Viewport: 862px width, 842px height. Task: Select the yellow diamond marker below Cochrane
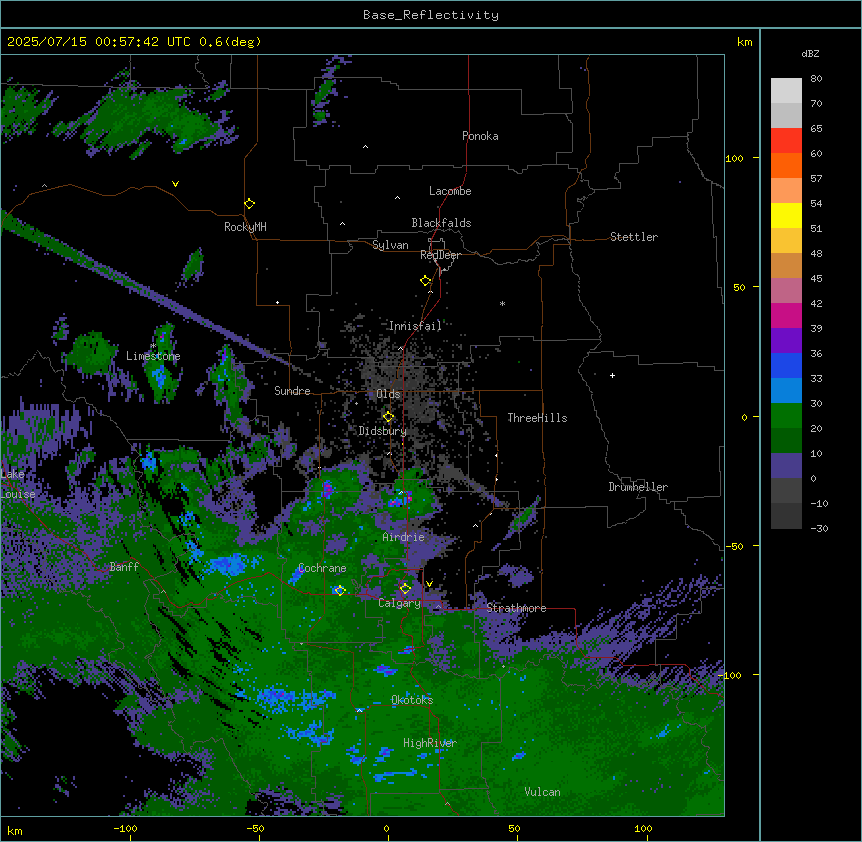tap(340, 590)
